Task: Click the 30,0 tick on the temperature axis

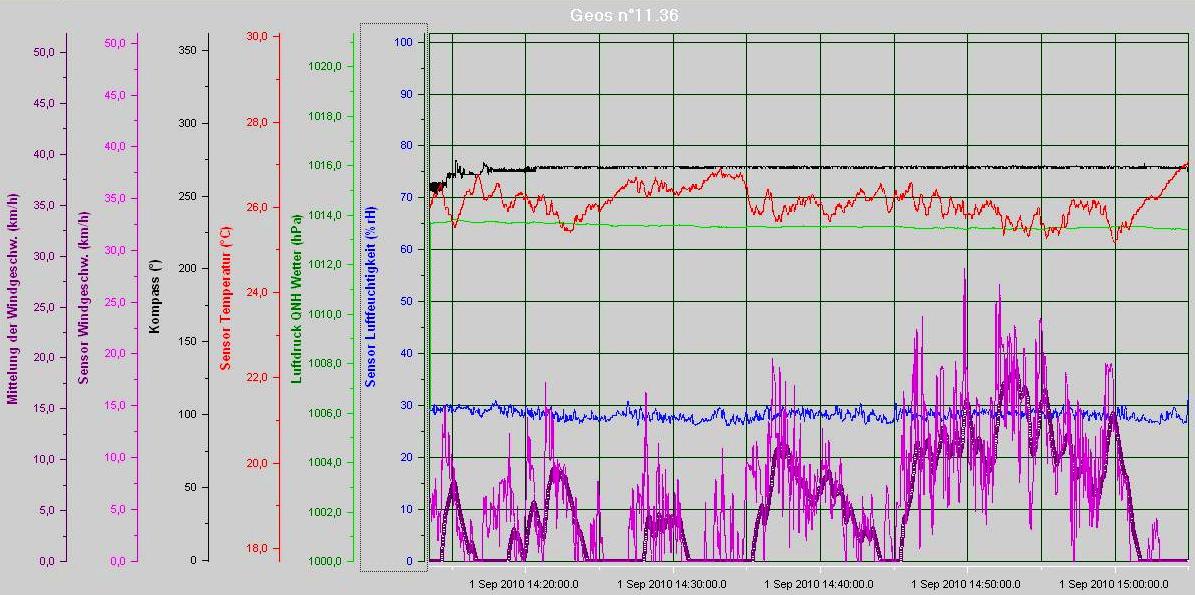Action: [257, 37]
